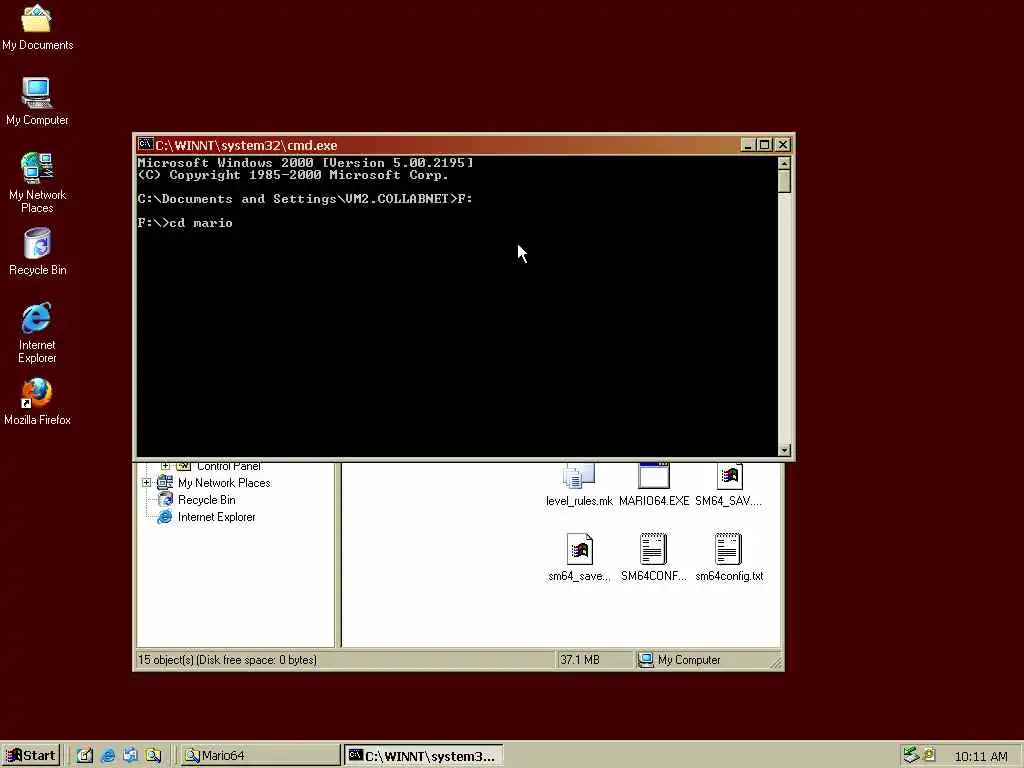
Task: Select the lowercase sm64_save.. file
Action: 579,557
